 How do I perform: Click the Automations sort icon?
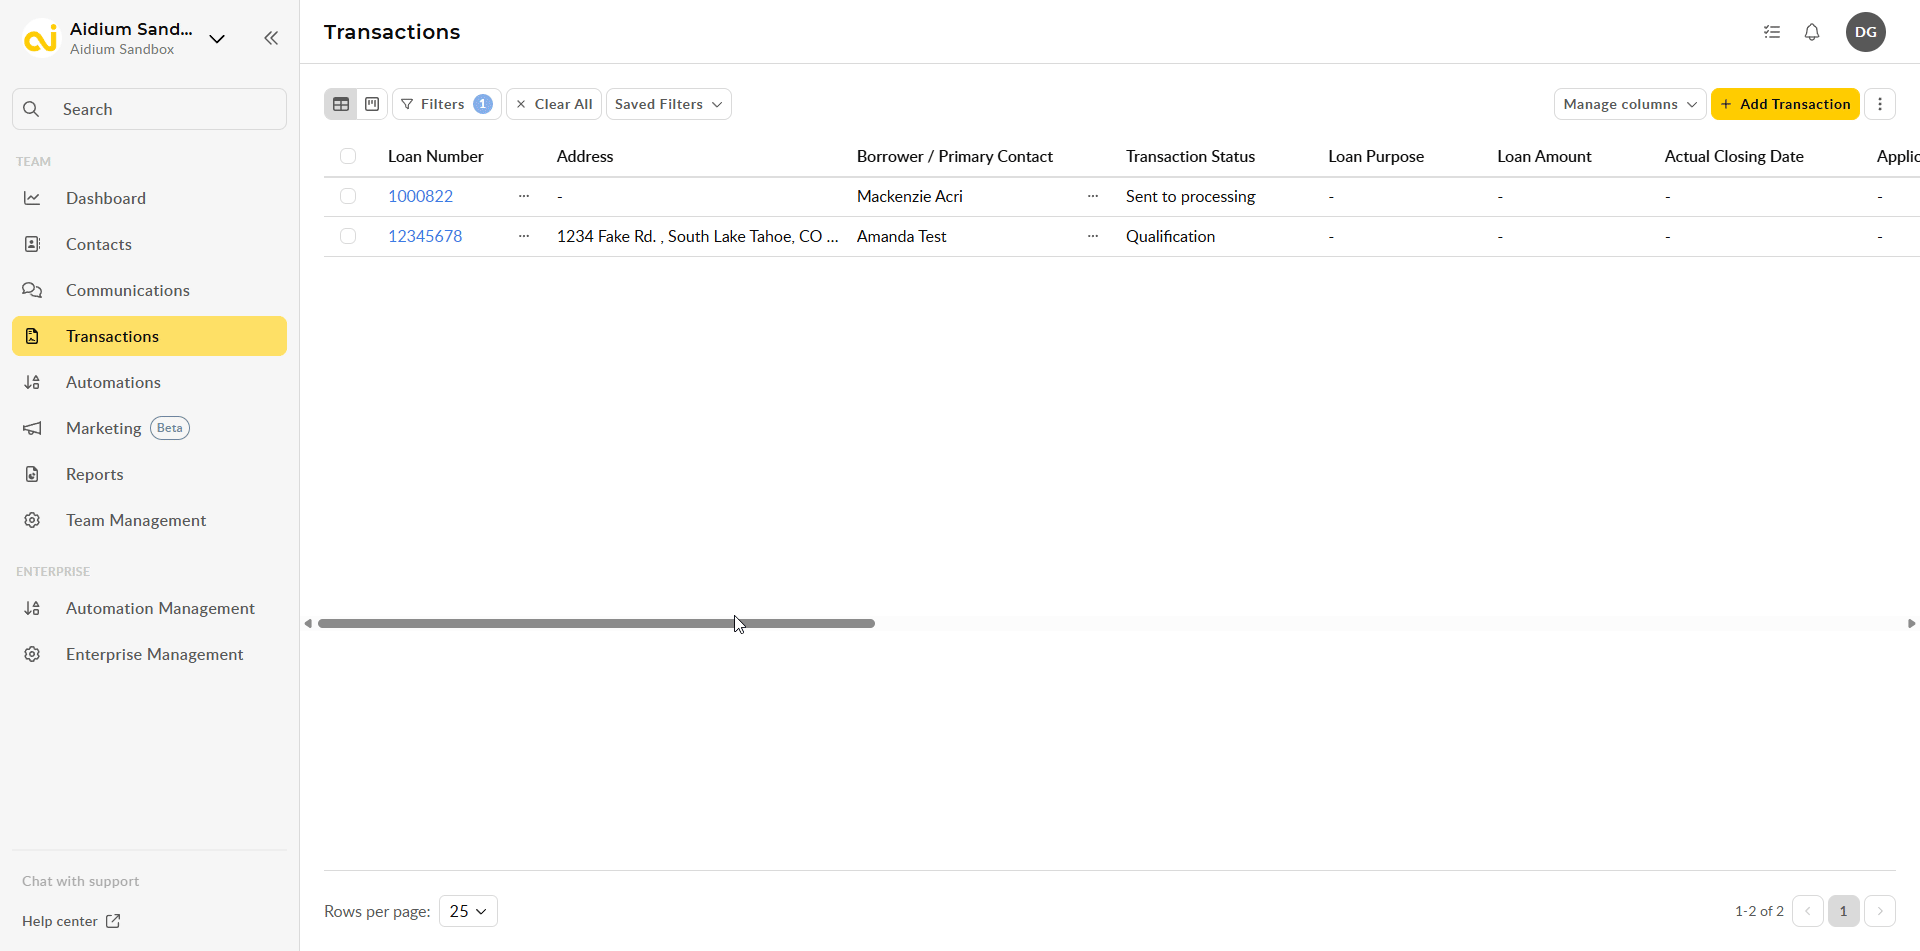32,382
